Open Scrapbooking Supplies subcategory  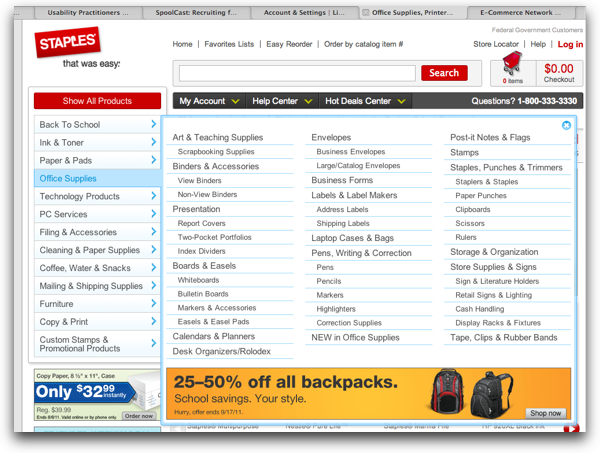point(216,152)
